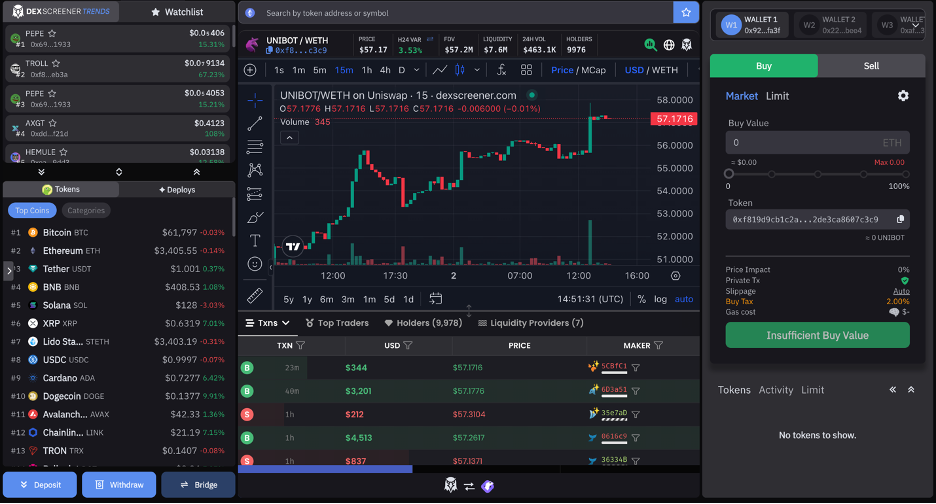Click the horizontal scrollbar below transactions
The width and height of the screenshot is (936, 504).
point(325,469)
